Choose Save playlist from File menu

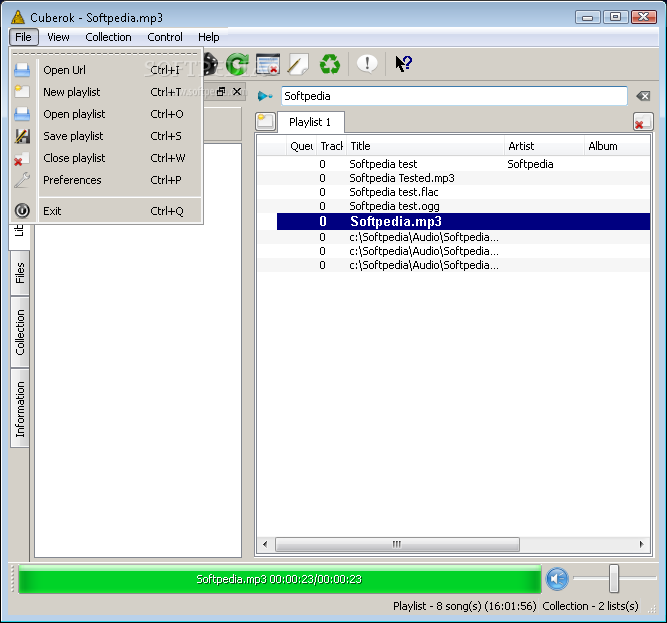pyautogui.click(x=105, y=136)
